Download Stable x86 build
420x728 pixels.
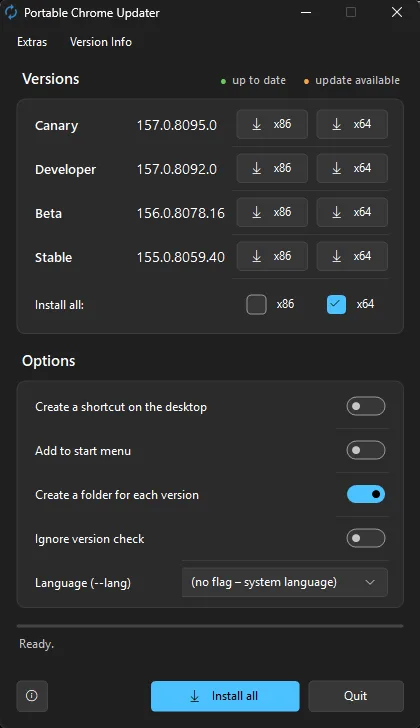click(x=272, y=256)
